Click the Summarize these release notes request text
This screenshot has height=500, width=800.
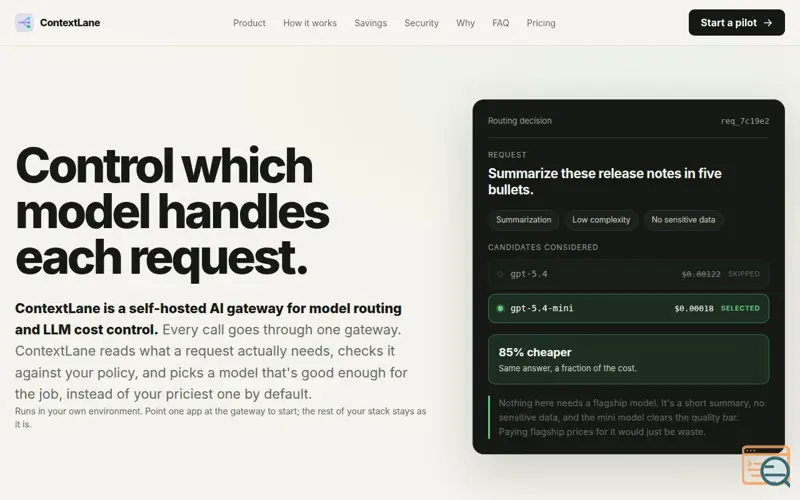[605, 181]
